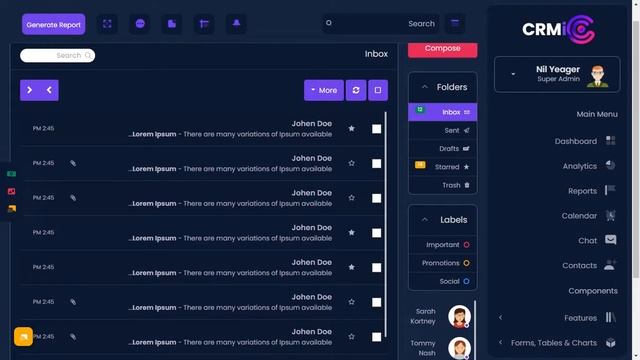Toggle fullscreen mode icon in top bar

pyautogui.click(x=107, y=24)
